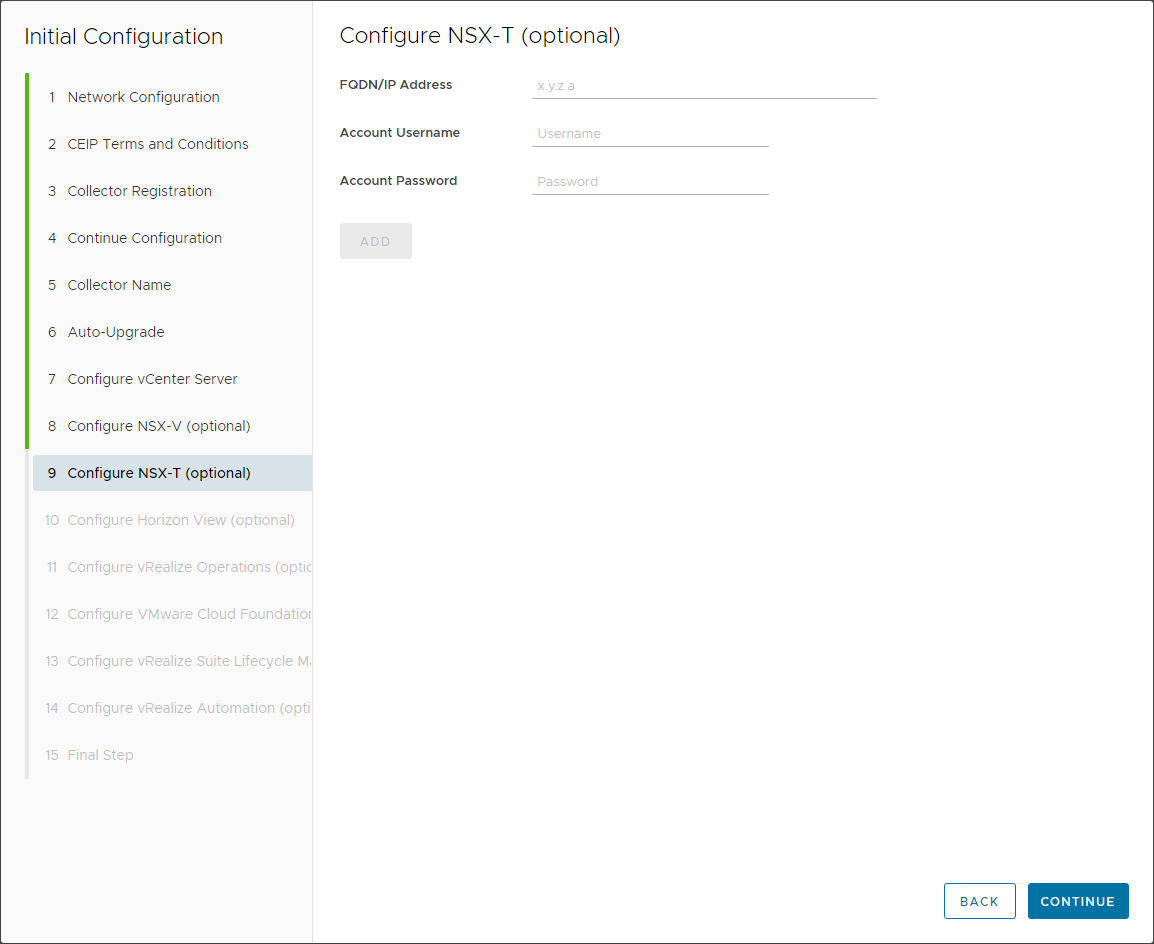The width and height of the screenshot is (1154, 944).
Task: Click the Initial Configuration heading
Action: click(x=124, y=36)
